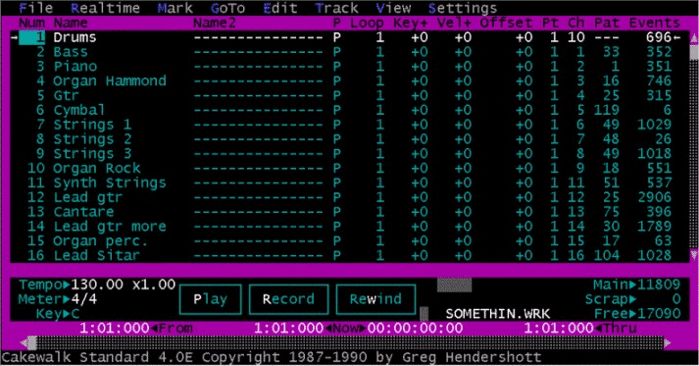Click scroll-up arrow of track list scrollbar
This screenshot has height=366, width=699.
[694, 39]
